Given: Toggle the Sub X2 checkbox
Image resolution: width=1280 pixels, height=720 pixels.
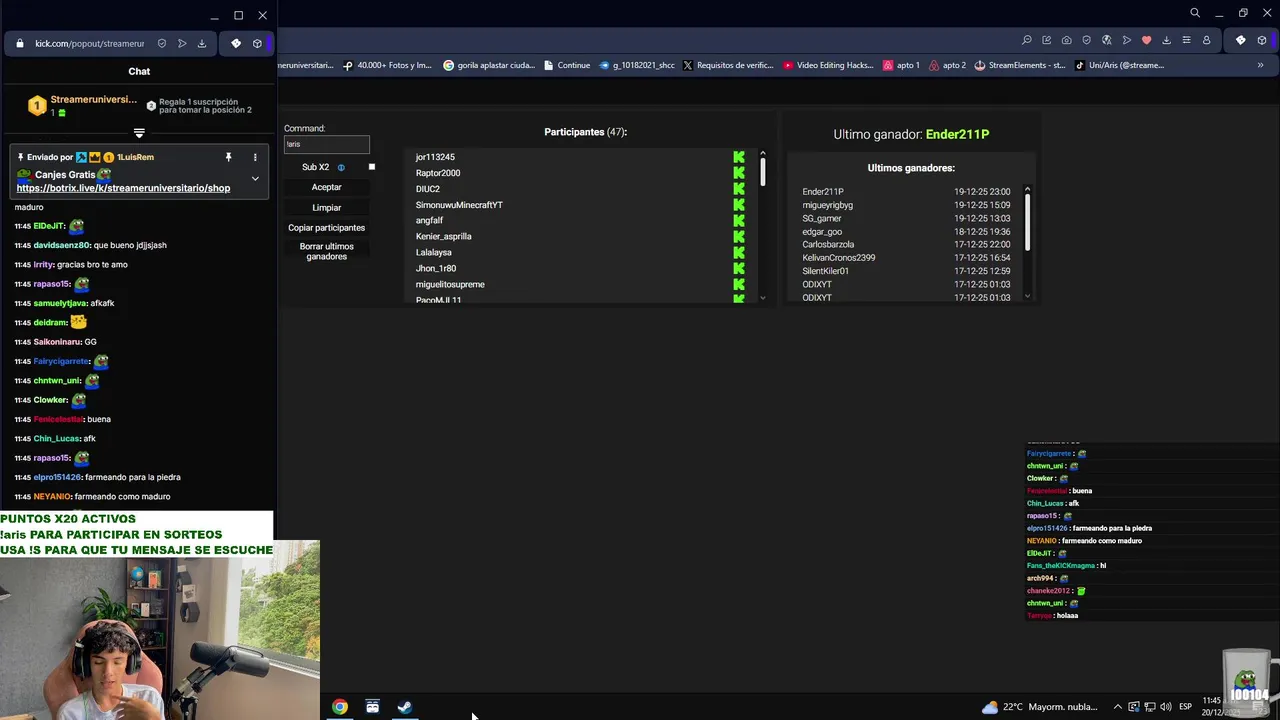Looking at the screenshot, I should (x=372, y=167).
